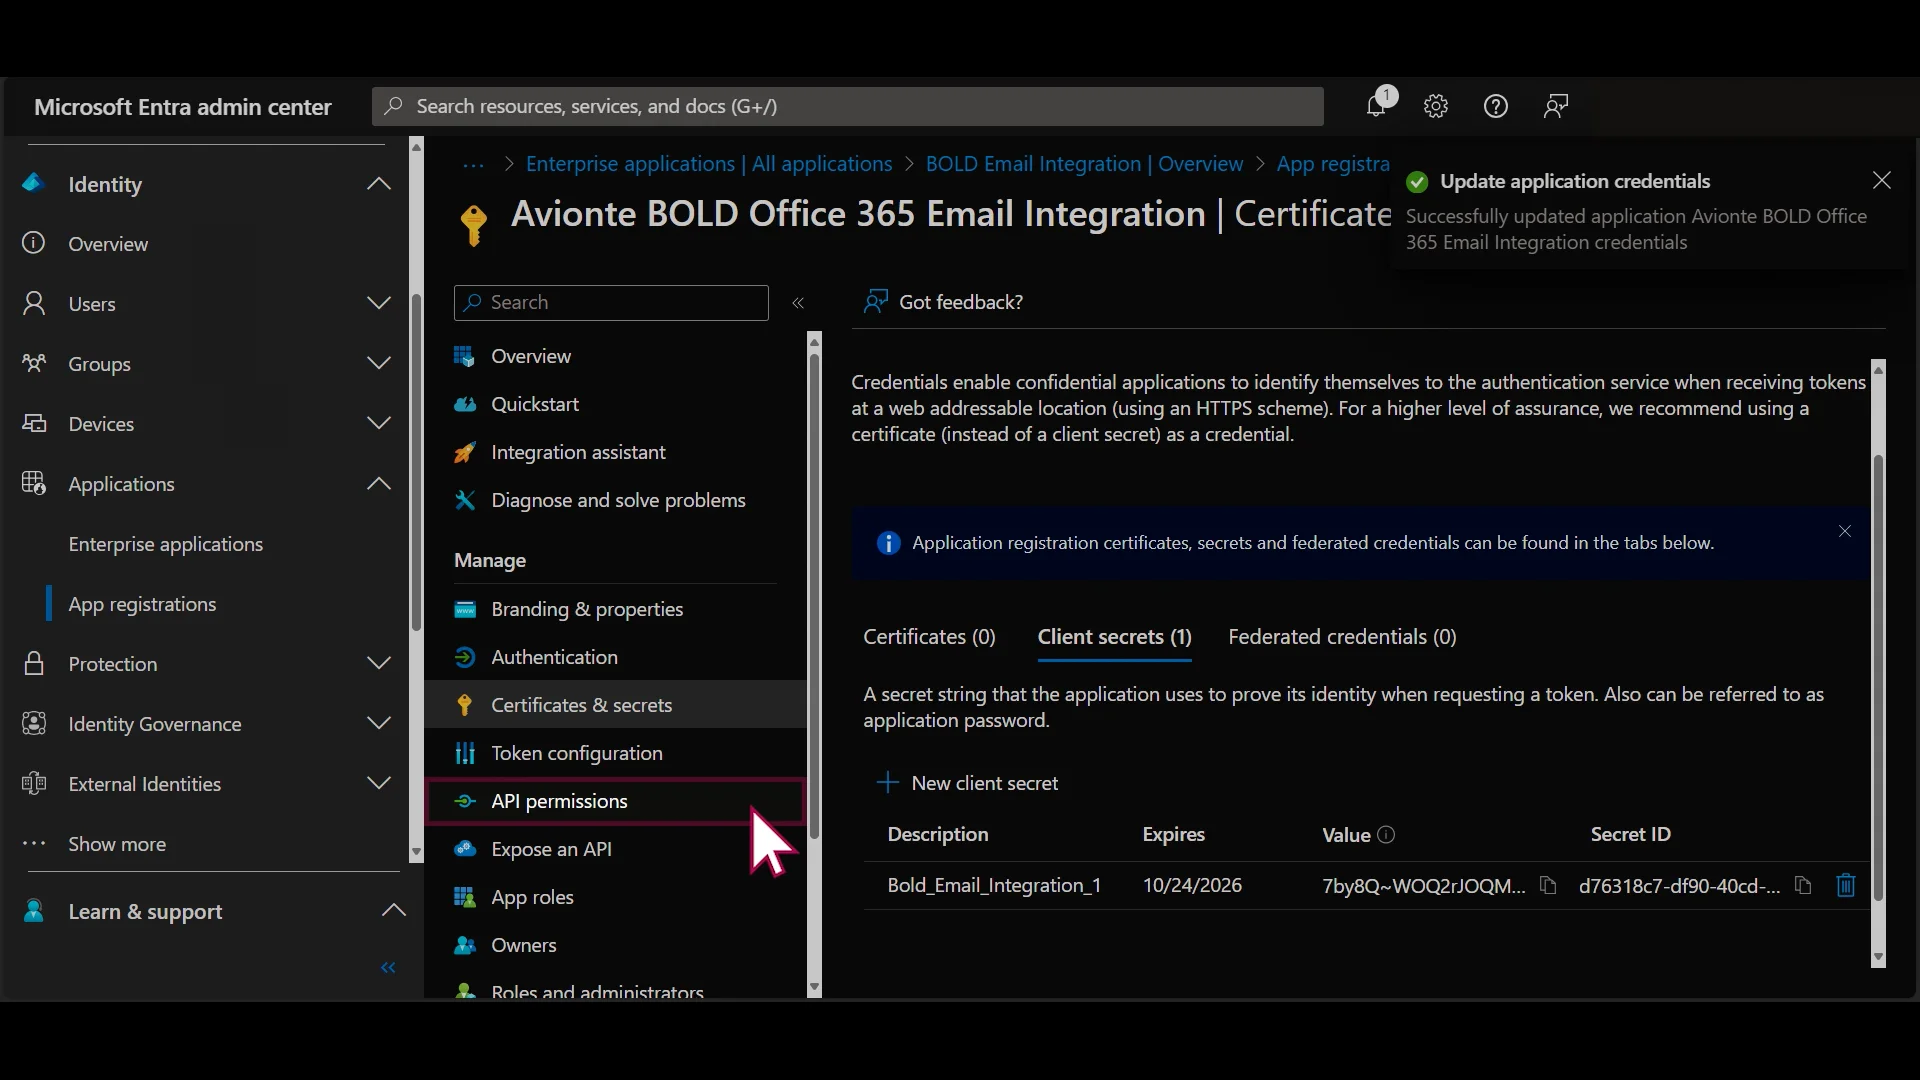Expand the Devices section

[x=379, y=424]
